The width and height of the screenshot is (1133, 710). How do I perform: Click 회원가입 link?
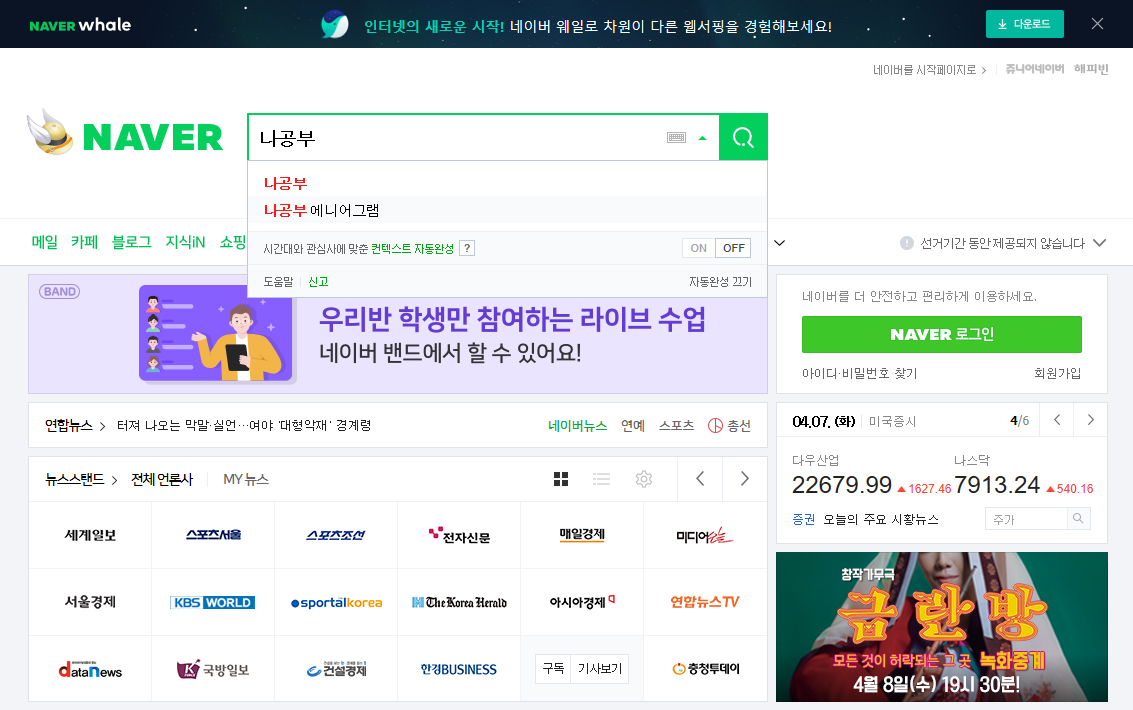(1058, 373)
